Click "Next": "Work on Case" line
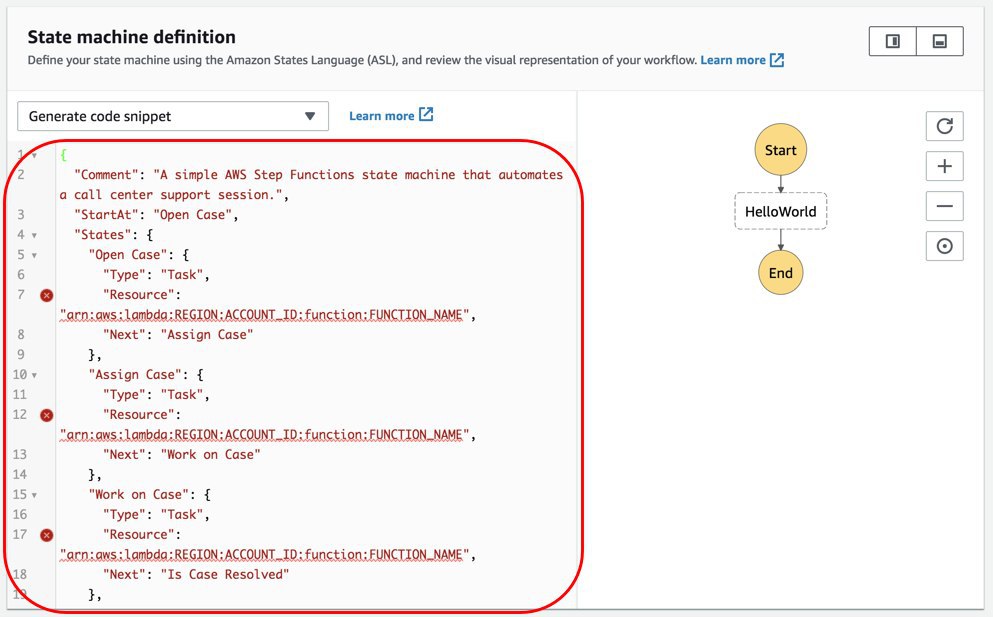The height and width of the screenshot is (617, 993). pyautogui.click(x=182, y=455)
